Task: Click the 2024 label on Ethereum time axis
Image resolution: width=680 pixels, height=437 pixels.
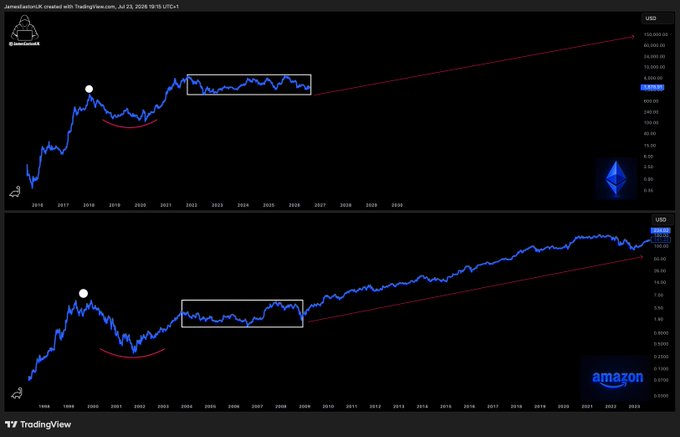Action: tap(243, 205)
